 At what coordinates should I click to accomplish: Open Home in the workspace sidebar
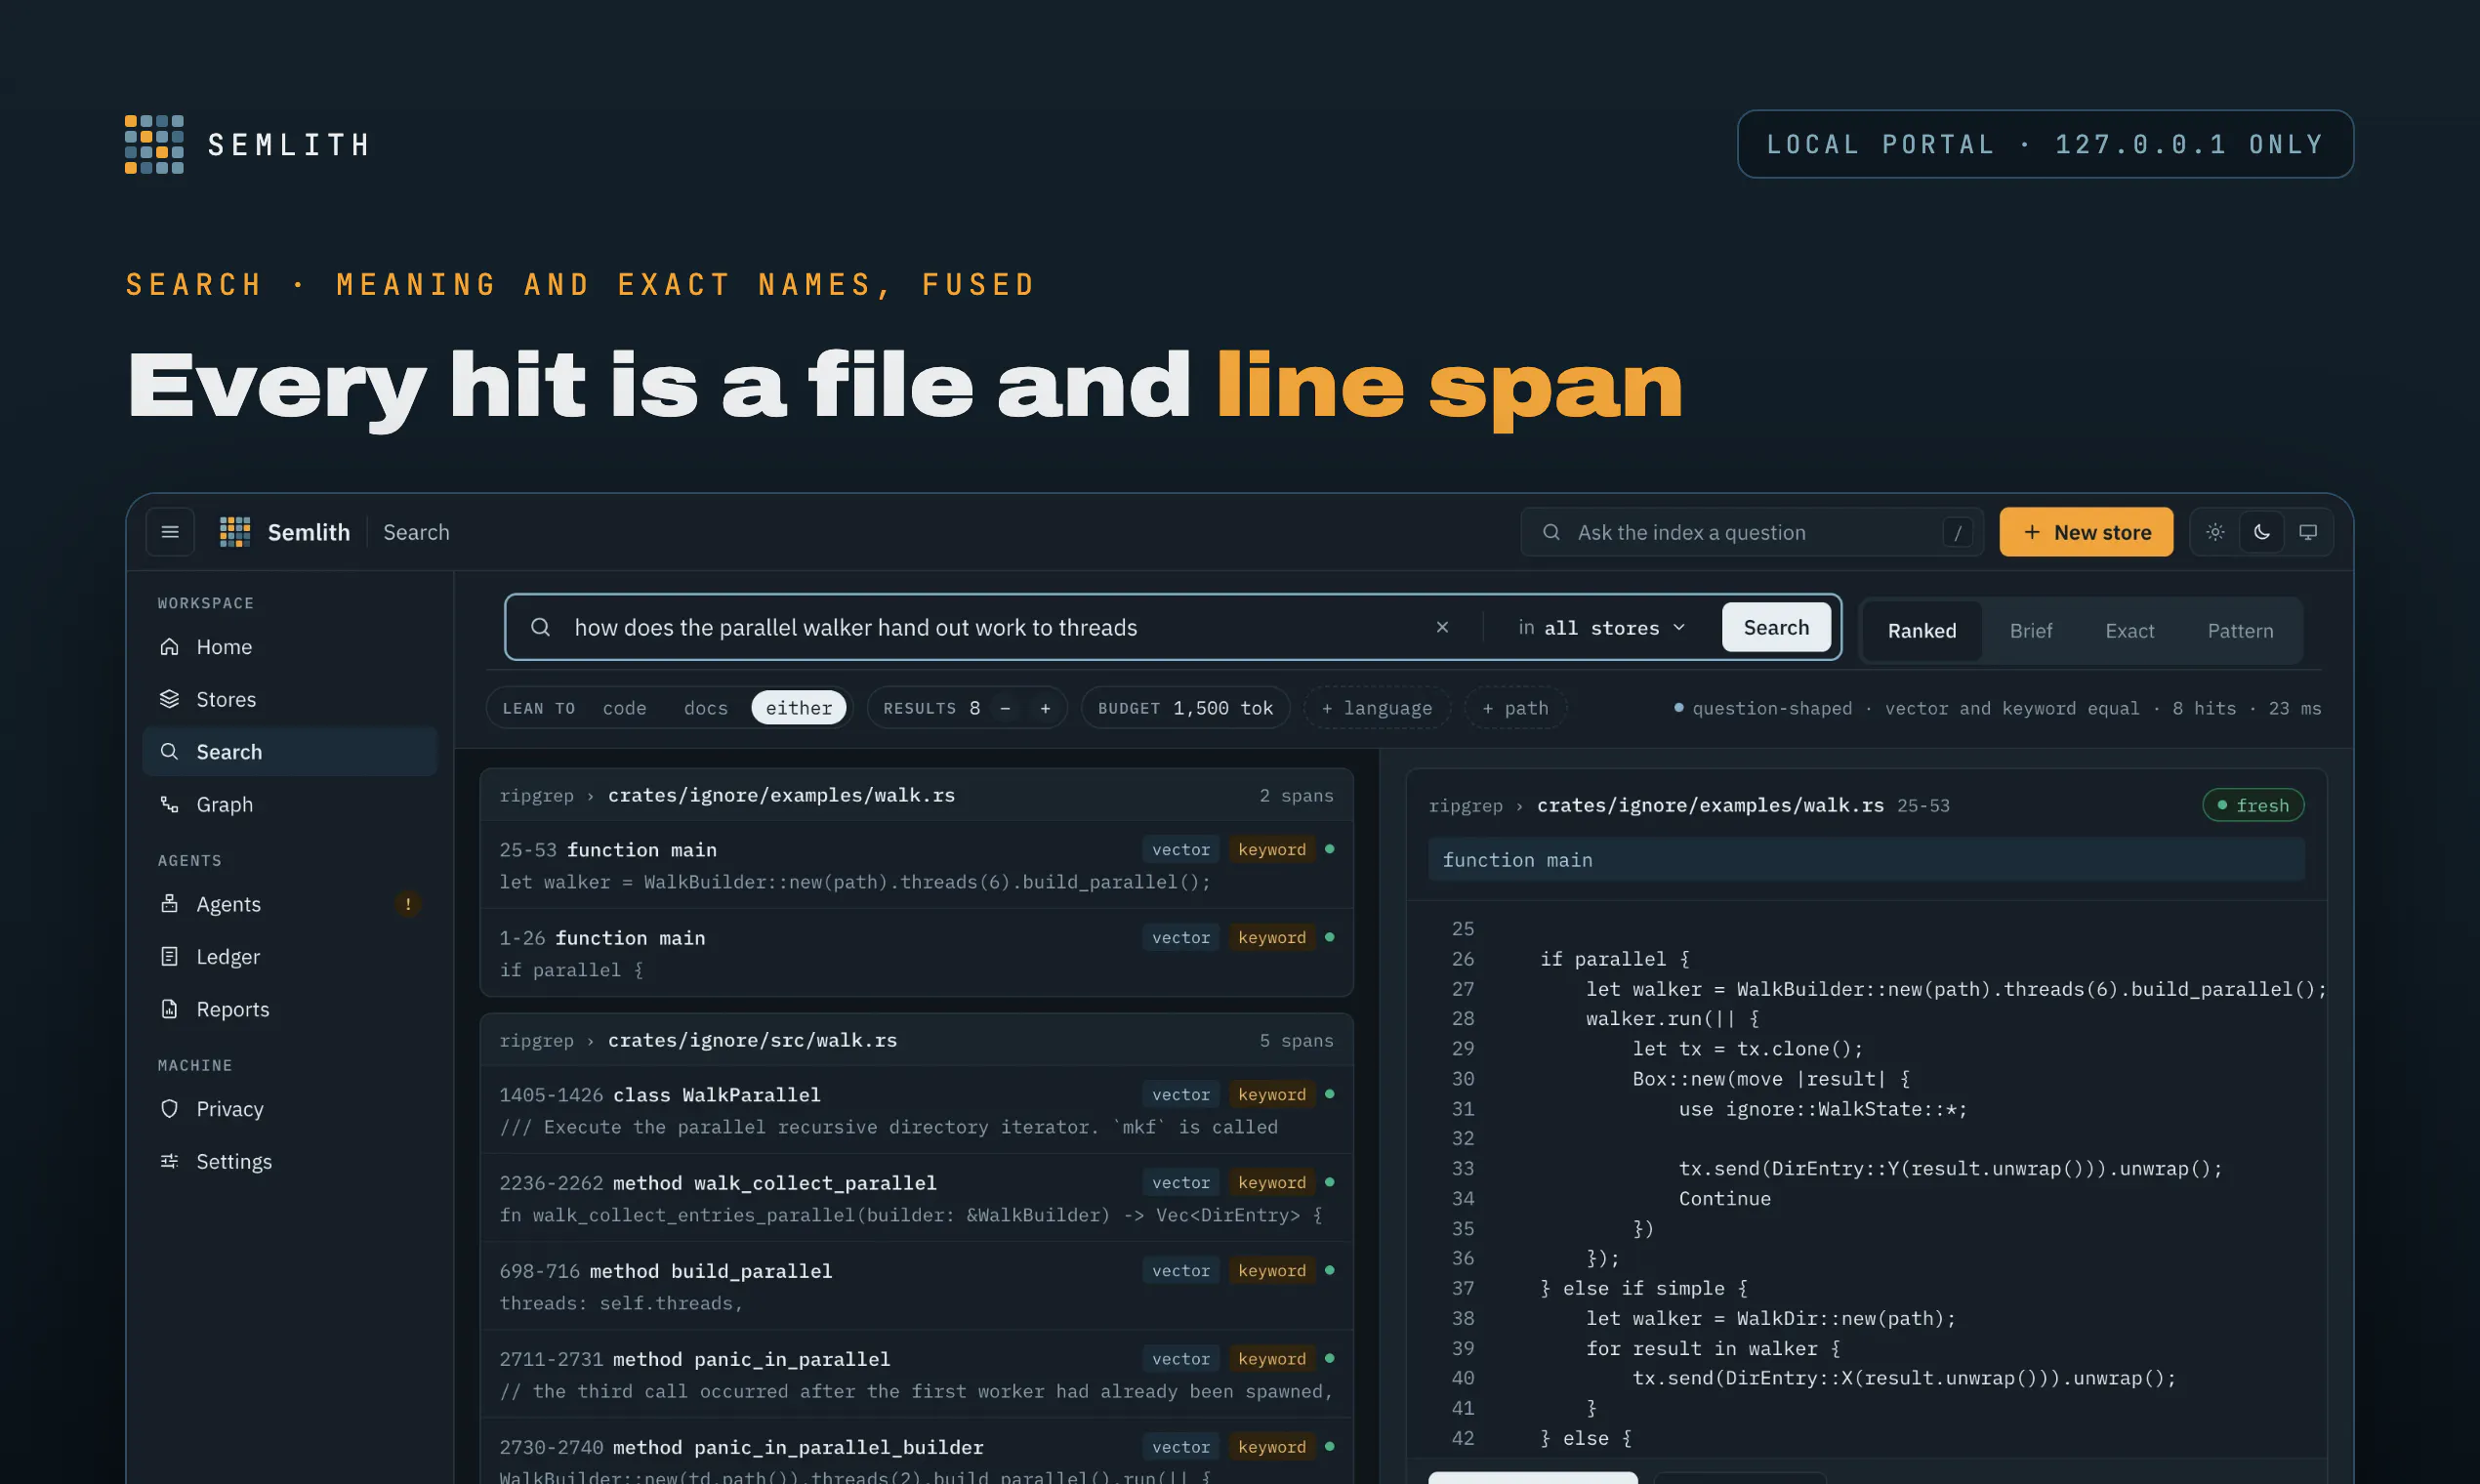pyautogui.click(x=290, y=647)
